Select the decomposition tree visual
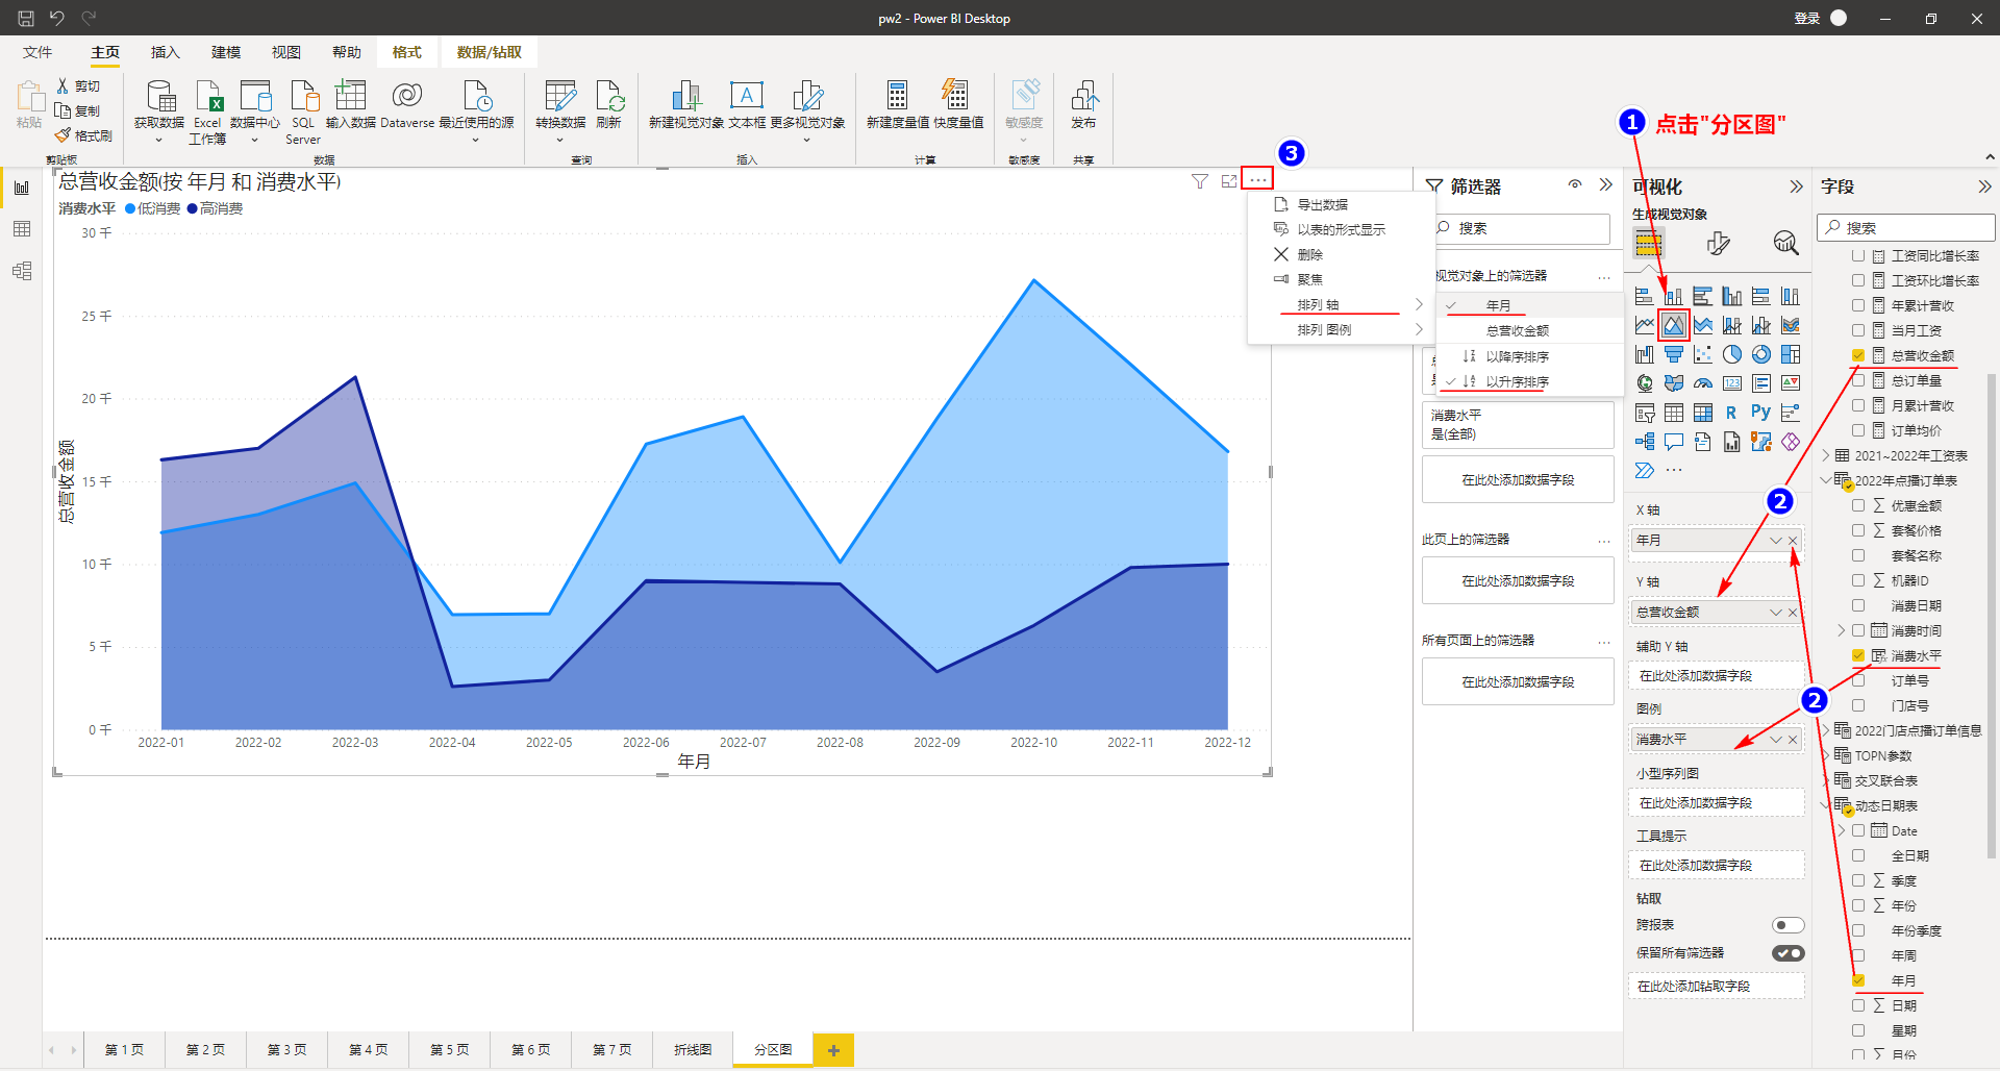Image resolution: width=2000 pixels, height=1071 pixels. [x=1644, y=441]
